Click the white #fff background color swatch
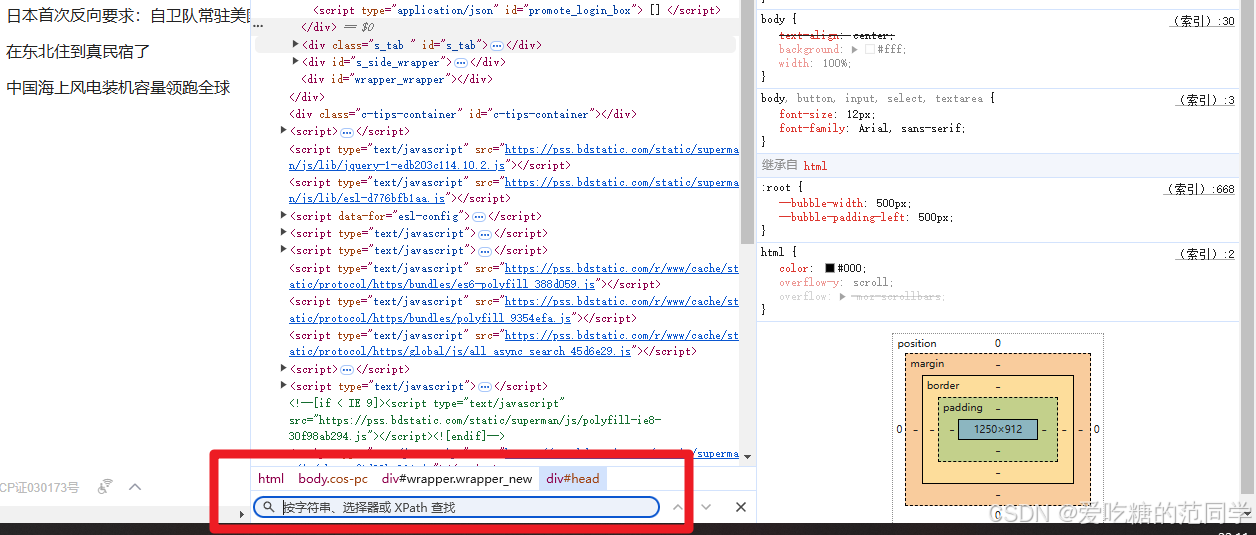1256x535 pixels. pyautogui.click(x=870, y=49)
